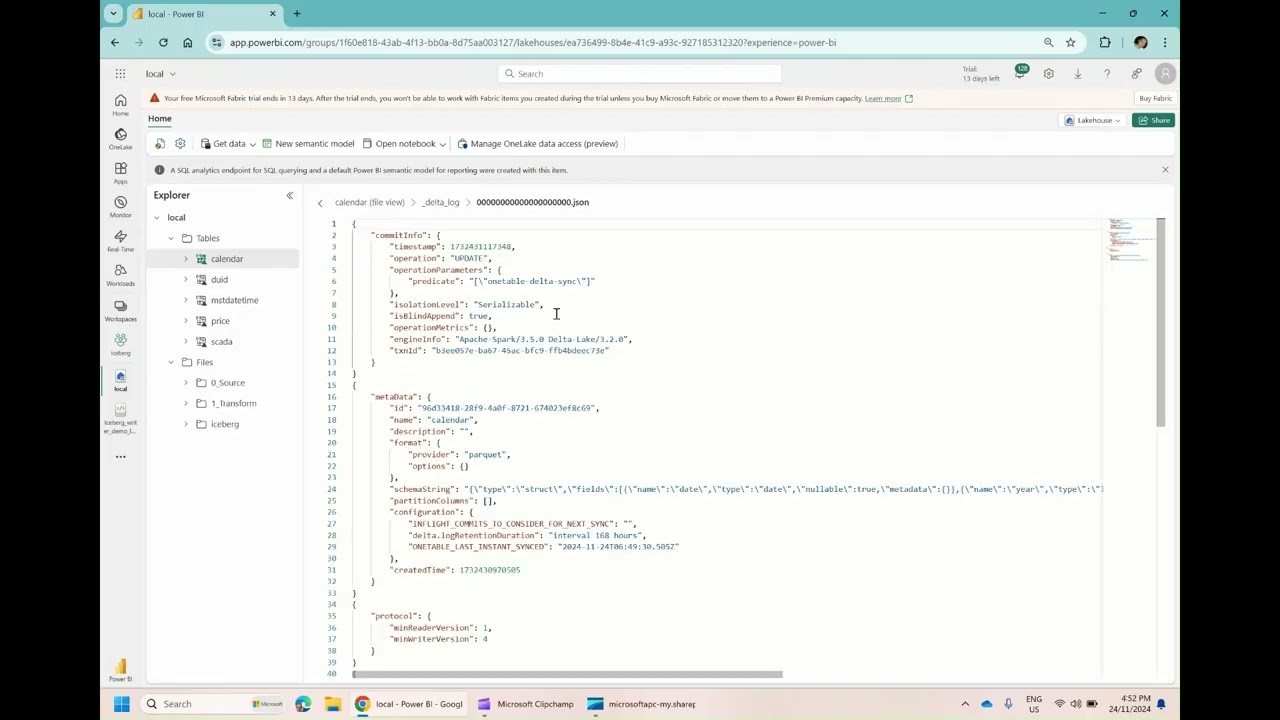This screenshot has height=720, width=1280.
Task: Open OneLake from the left navigation
Action: click(x=120, y=138)
